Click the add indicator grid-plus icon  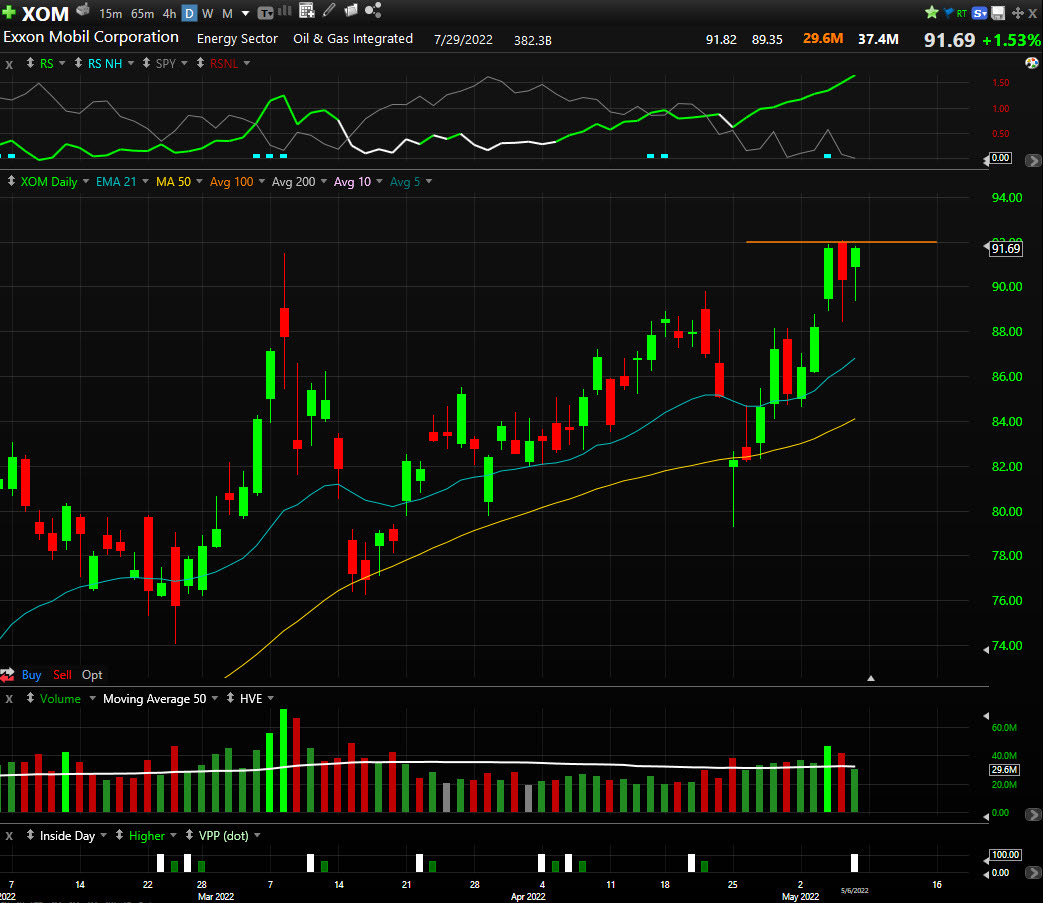click(x=306, y=10)
